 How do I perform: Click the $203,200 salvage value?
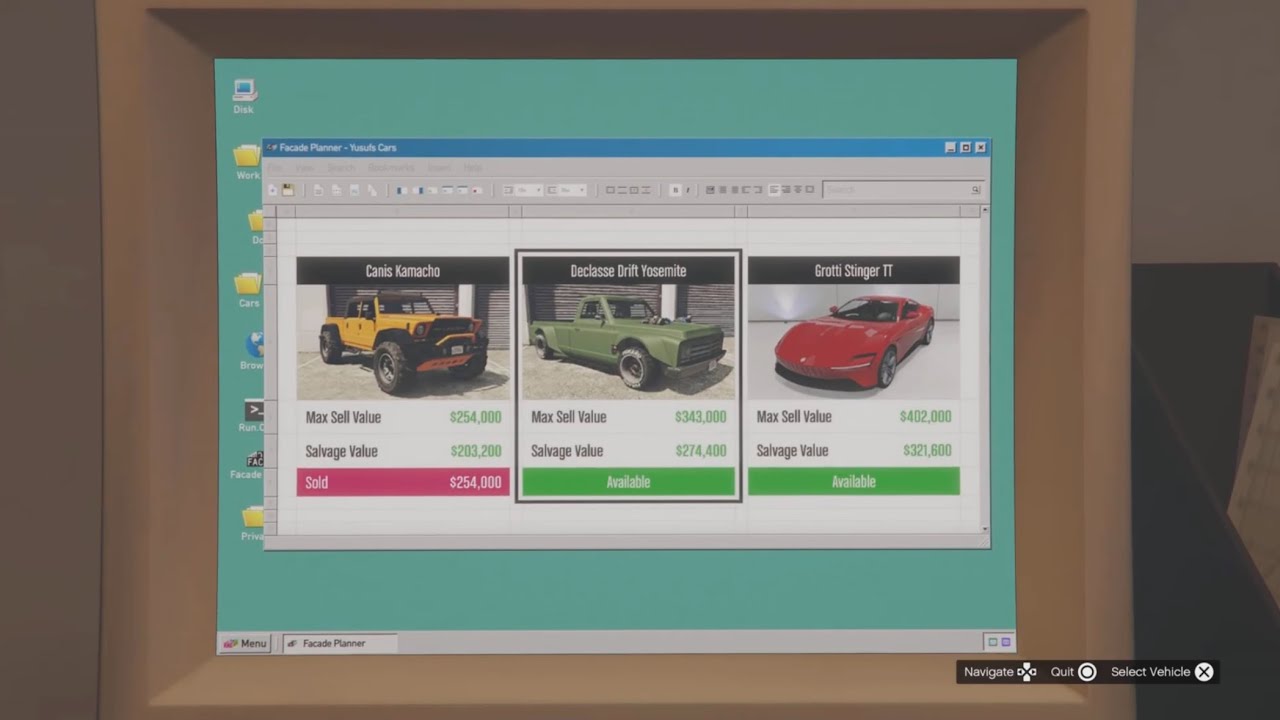[x=475, y=451]
